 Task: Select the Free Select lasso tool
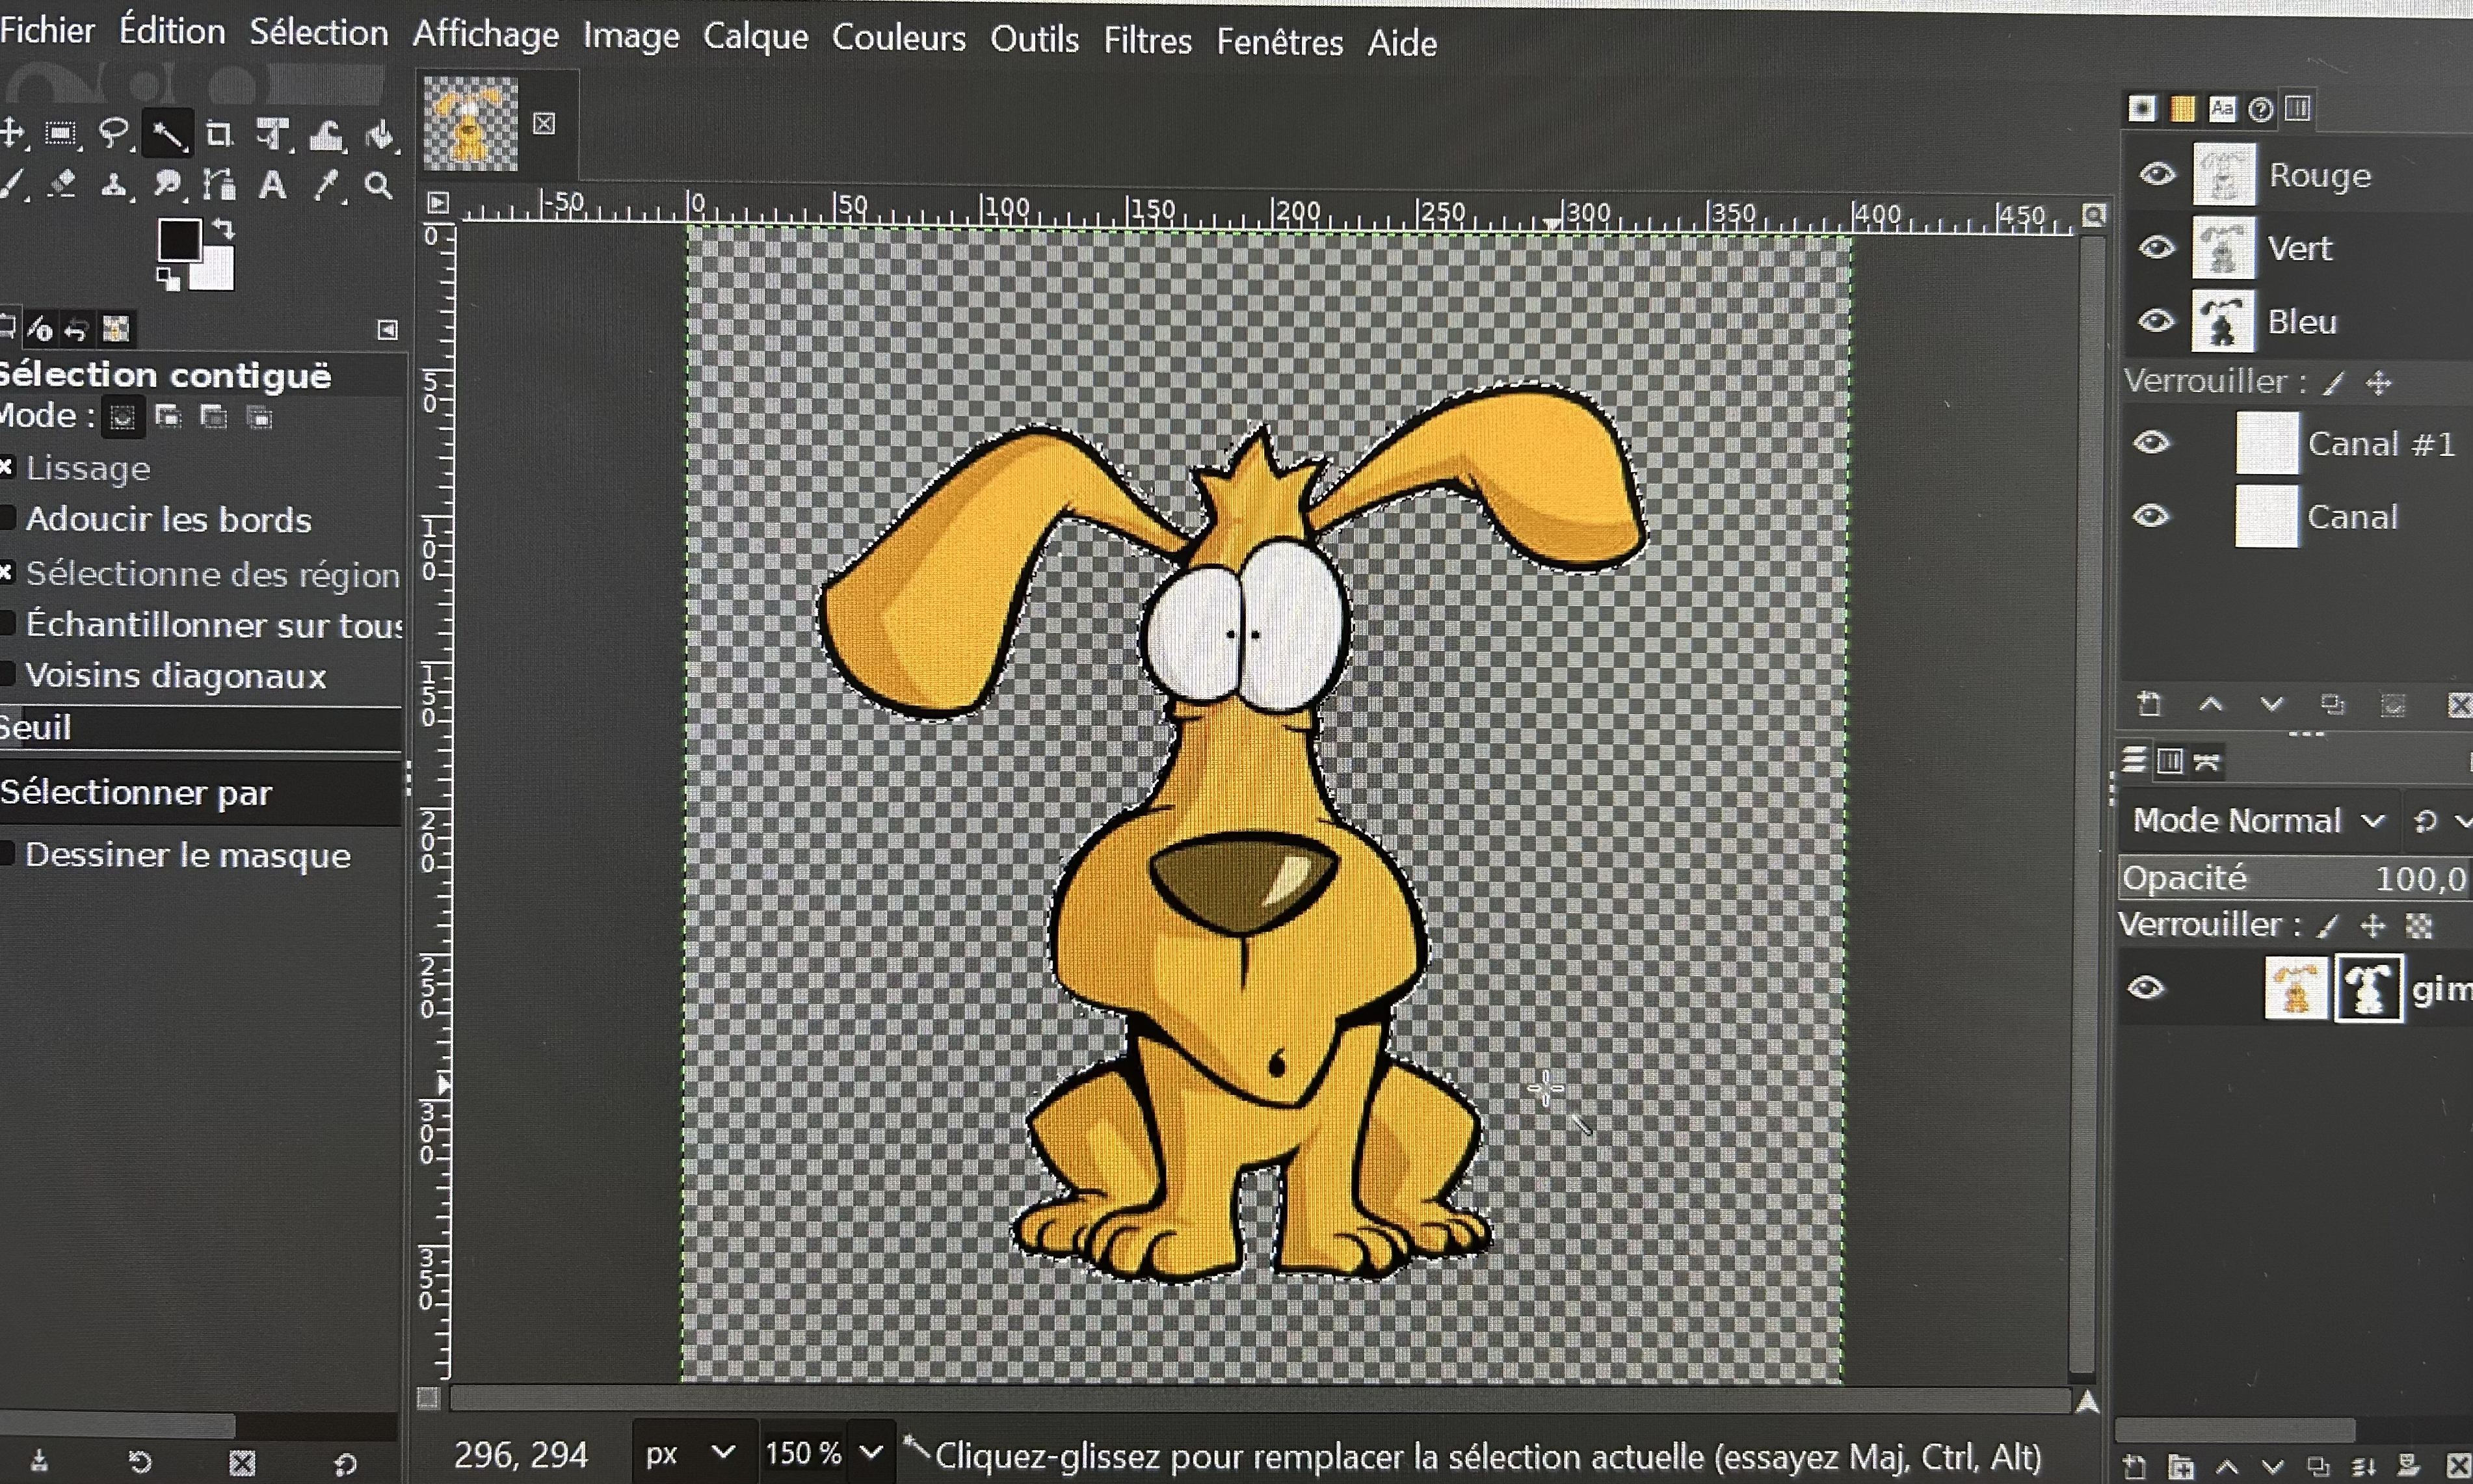coord(114,133)
